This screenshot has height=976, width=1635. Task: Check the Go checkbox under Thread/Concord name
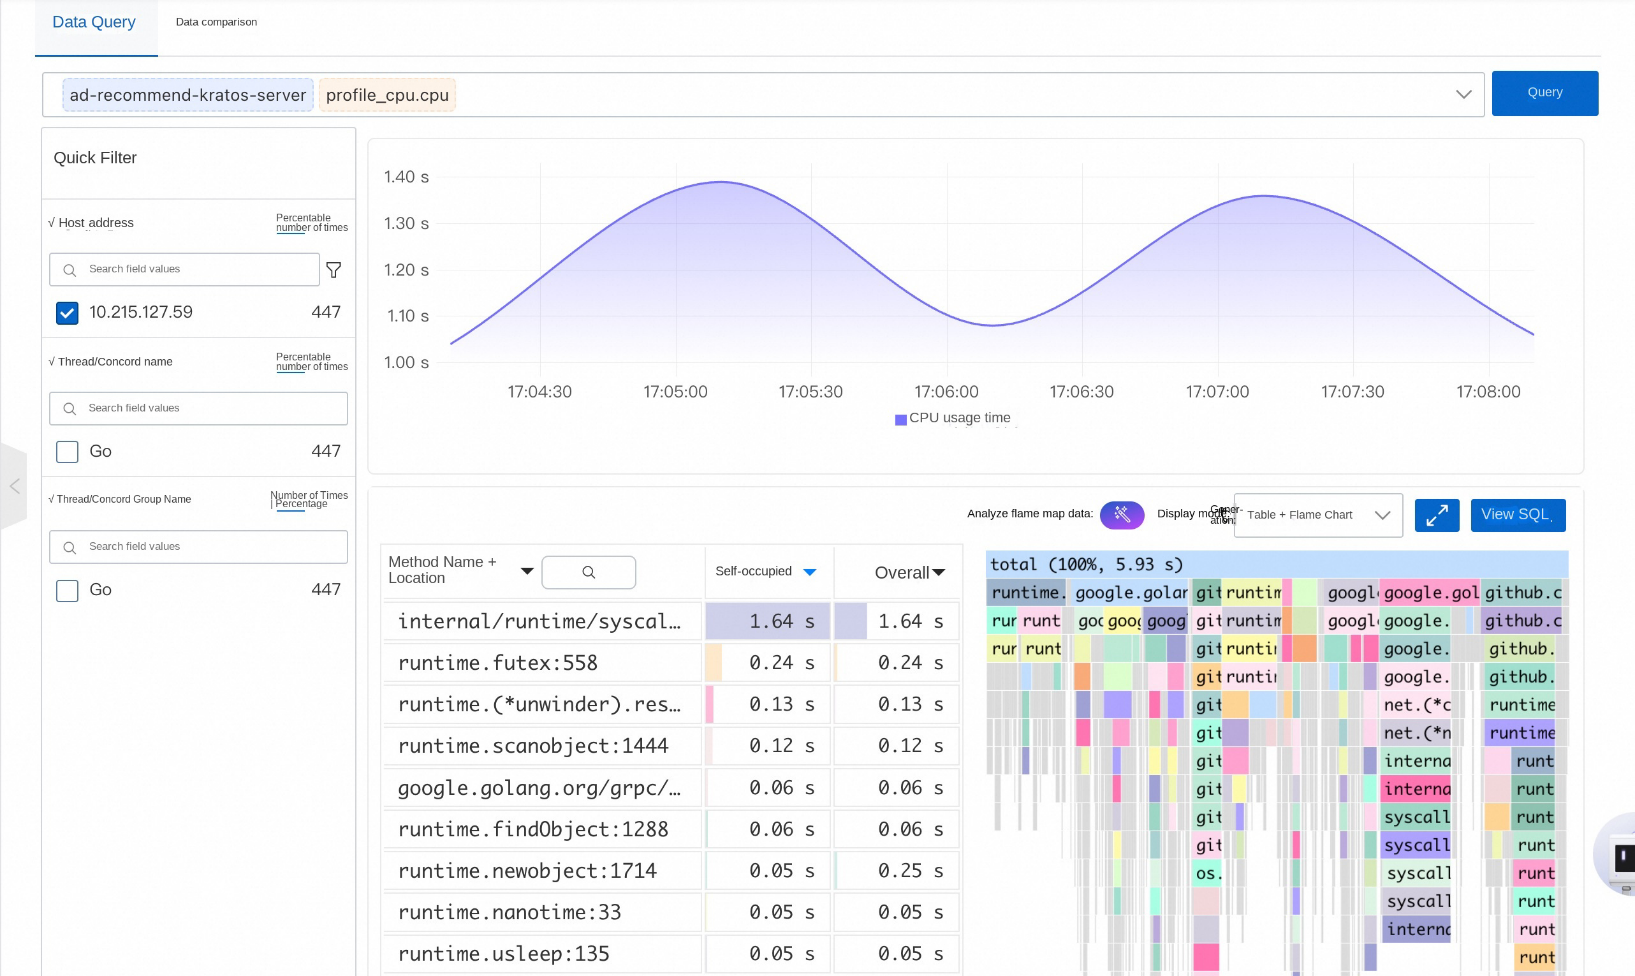67,452
